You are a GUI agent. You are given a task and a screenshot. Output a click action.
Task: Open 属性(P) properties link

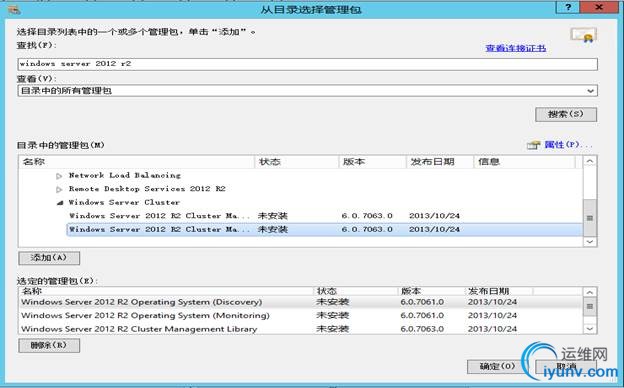(x=567, y=145)
